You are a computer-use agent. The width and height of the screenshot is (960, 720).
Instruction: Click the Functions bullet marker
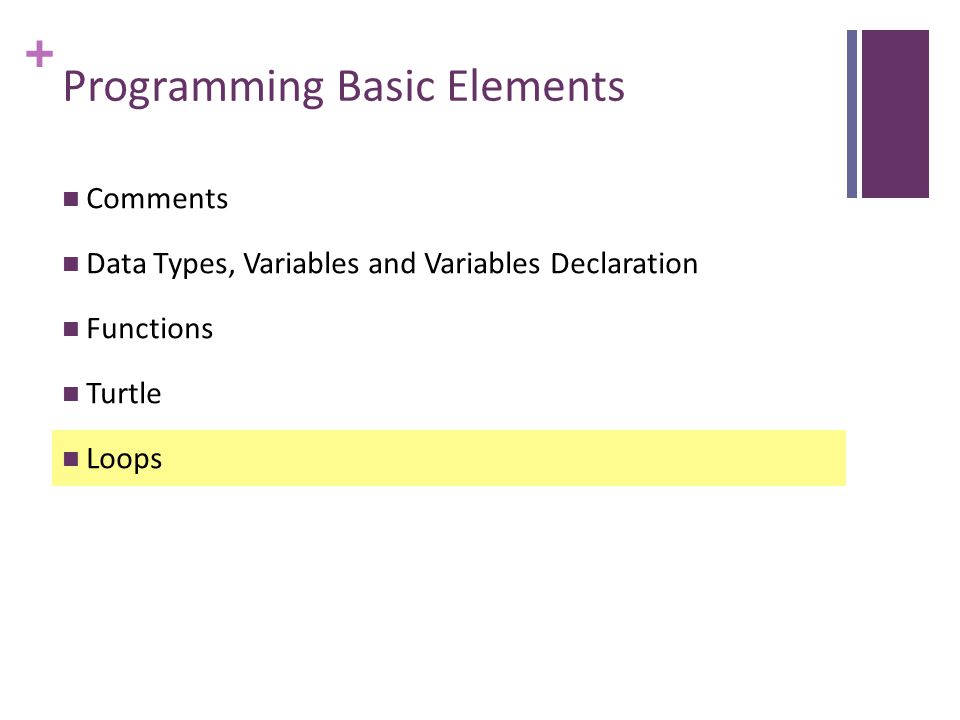point(71,329)
